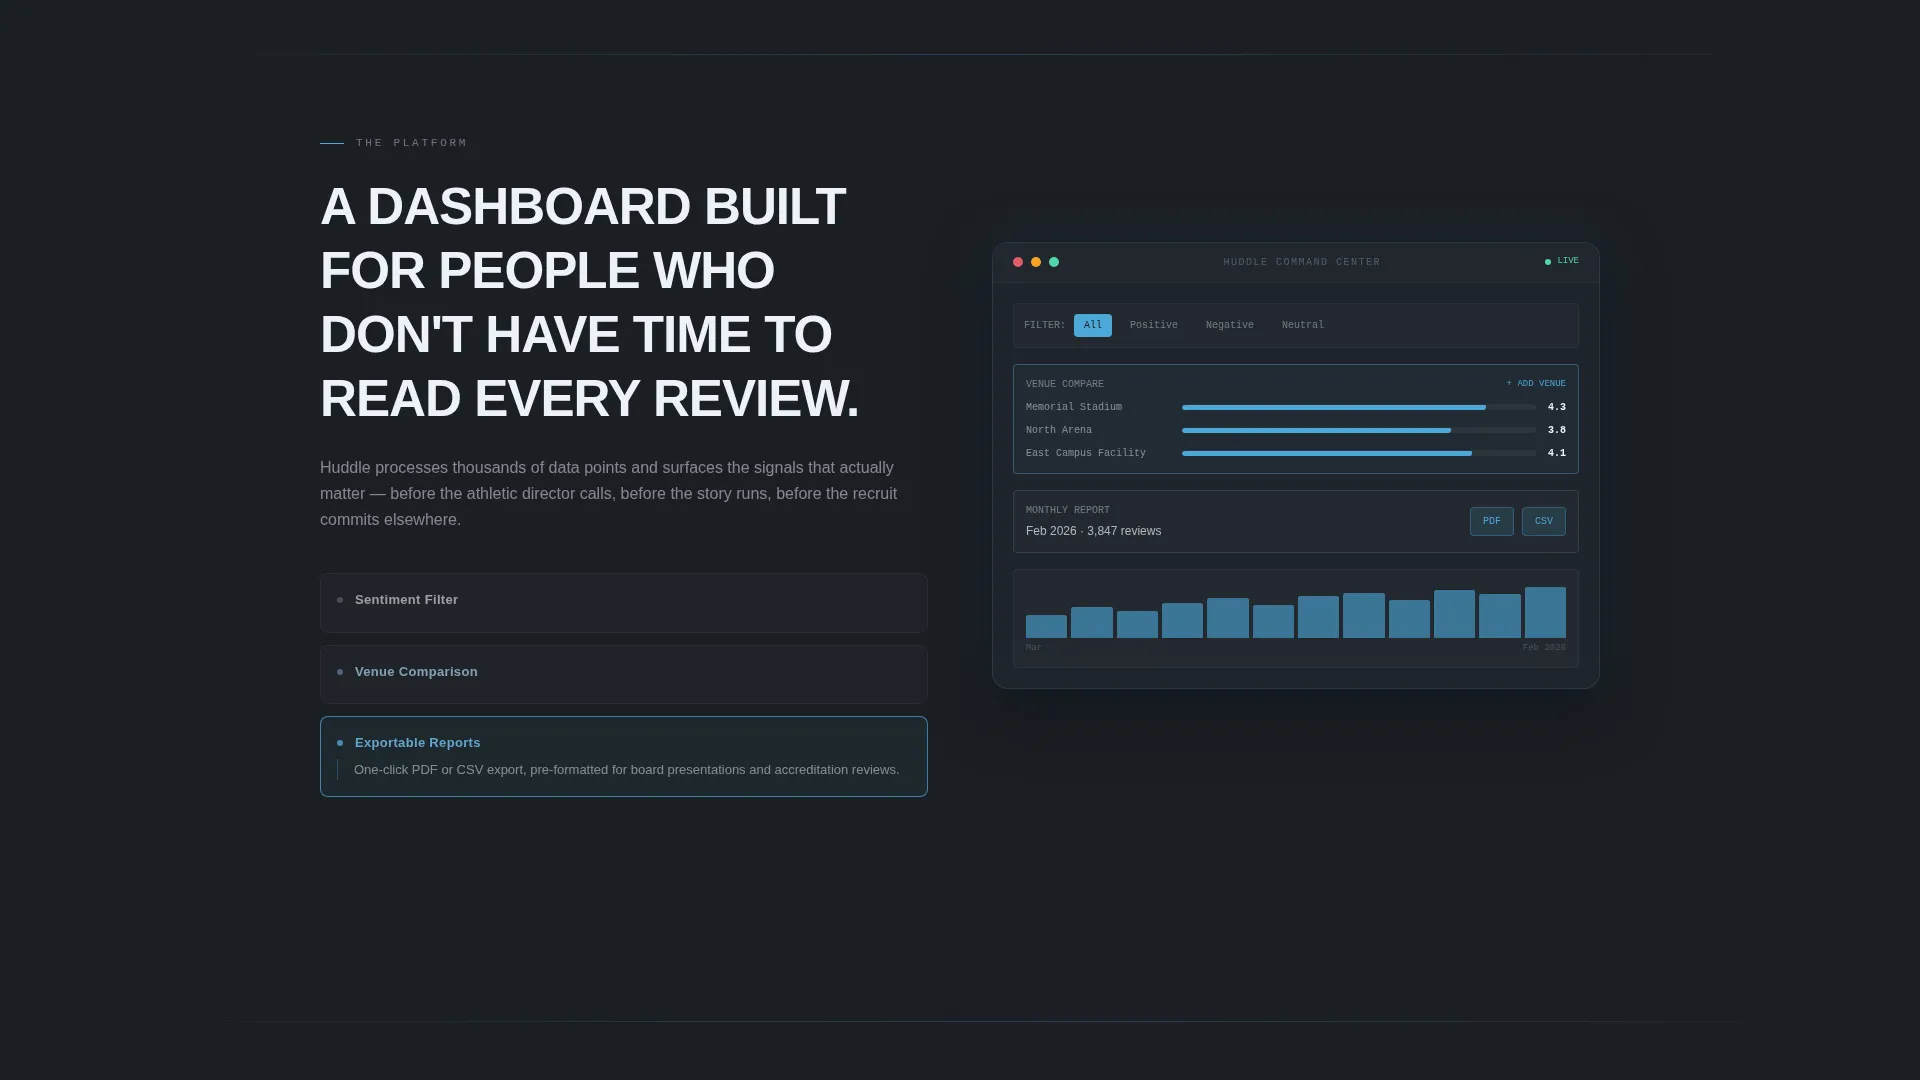Click the first chart bar above Mar
The width and height of the screenshot is (1920, 1080).
pos(1046,626)
